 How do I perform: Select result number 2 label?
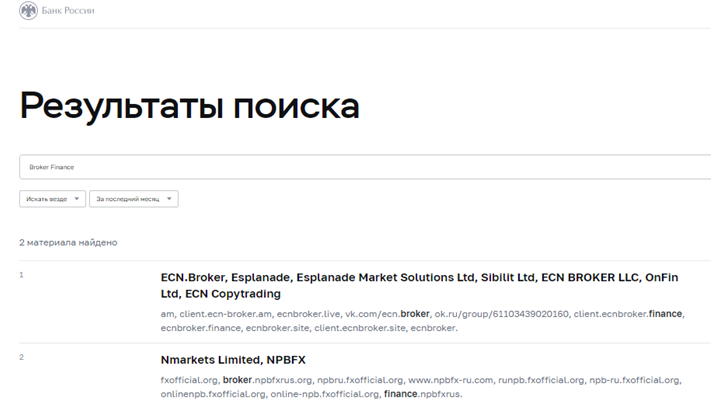21,357
